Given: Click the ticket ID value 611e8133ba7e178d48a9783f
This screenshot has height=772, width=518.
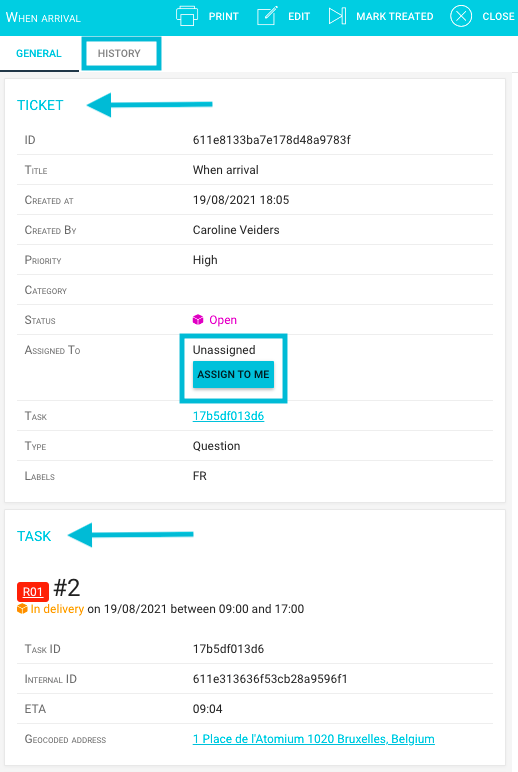Looking at the screenshot, I should click(x=272, y=140).
